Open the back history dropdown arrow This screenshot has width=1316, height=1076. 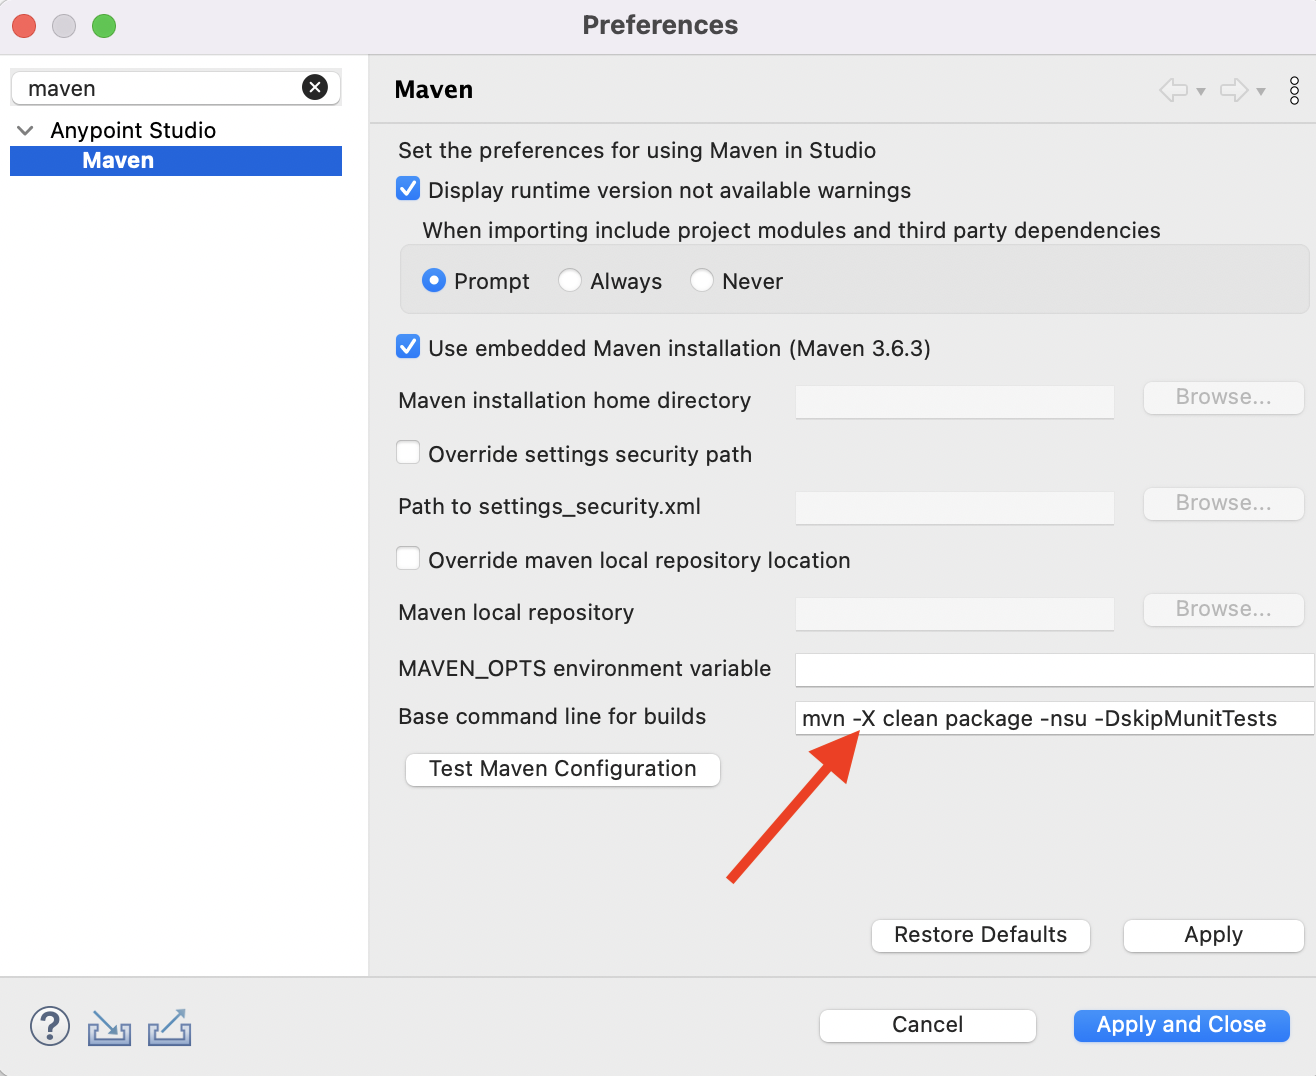click(1201, 92)
